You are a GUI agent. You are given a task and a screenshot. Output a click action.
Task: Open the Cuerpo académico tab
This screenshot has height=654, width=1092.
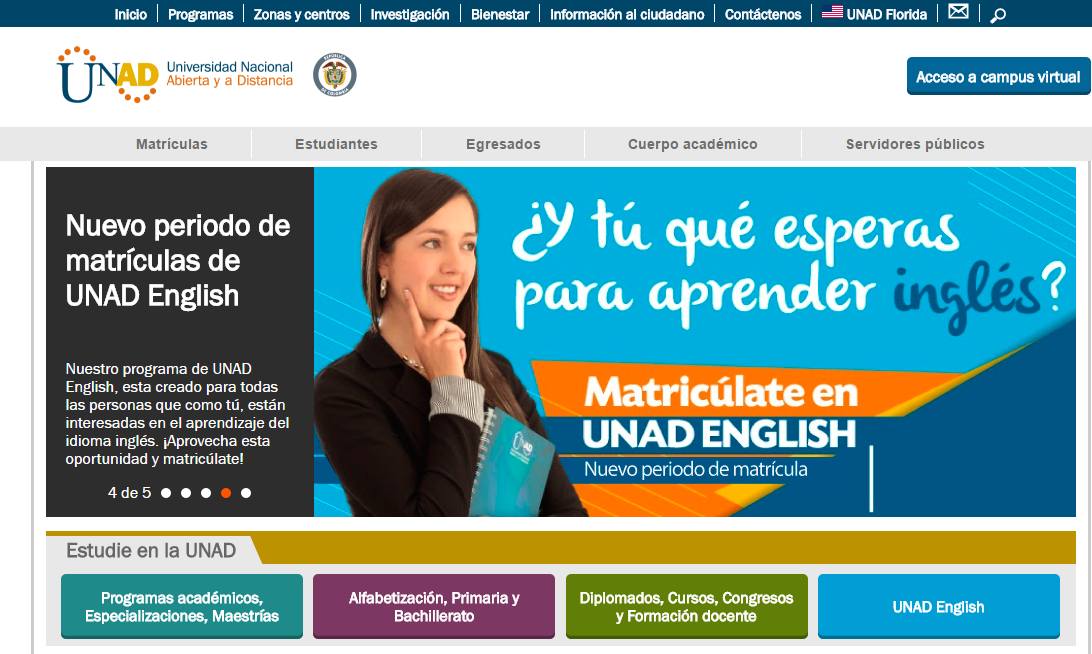(x=693, y=144)
